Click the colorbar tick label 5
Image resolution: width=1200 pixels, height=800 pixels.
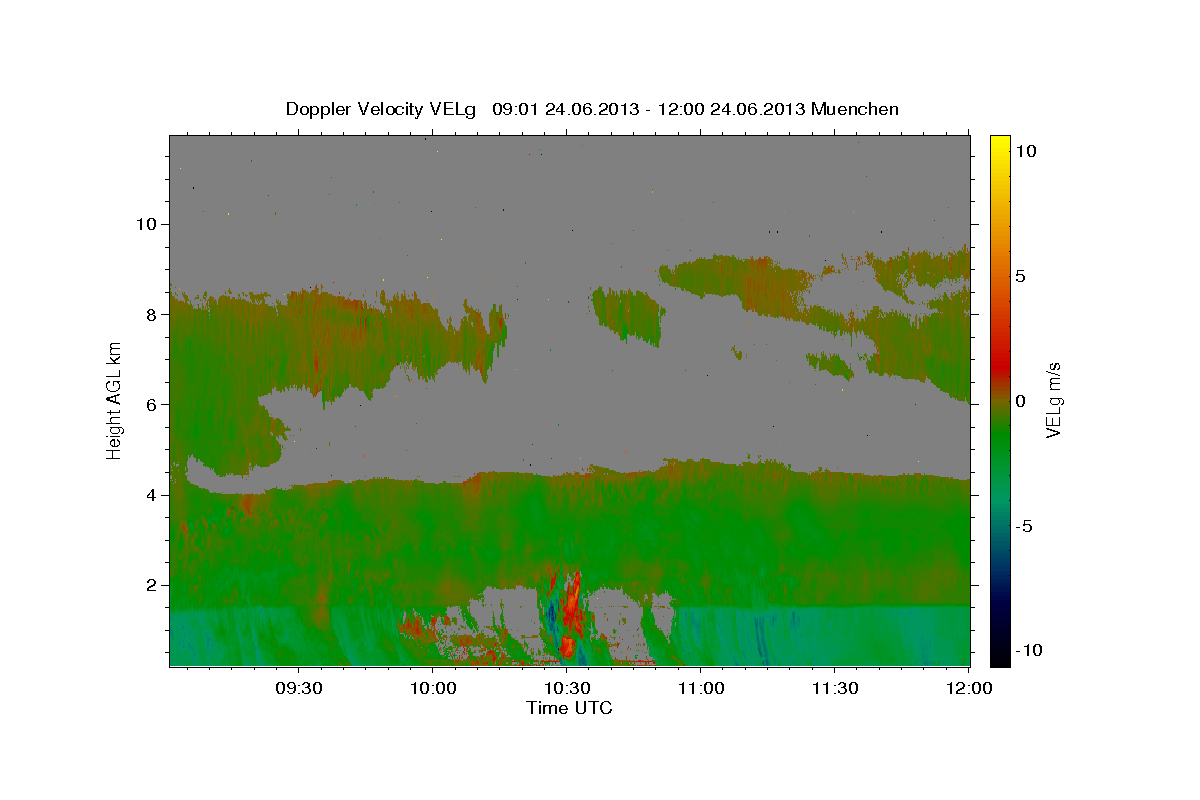tap(1020, 275)
